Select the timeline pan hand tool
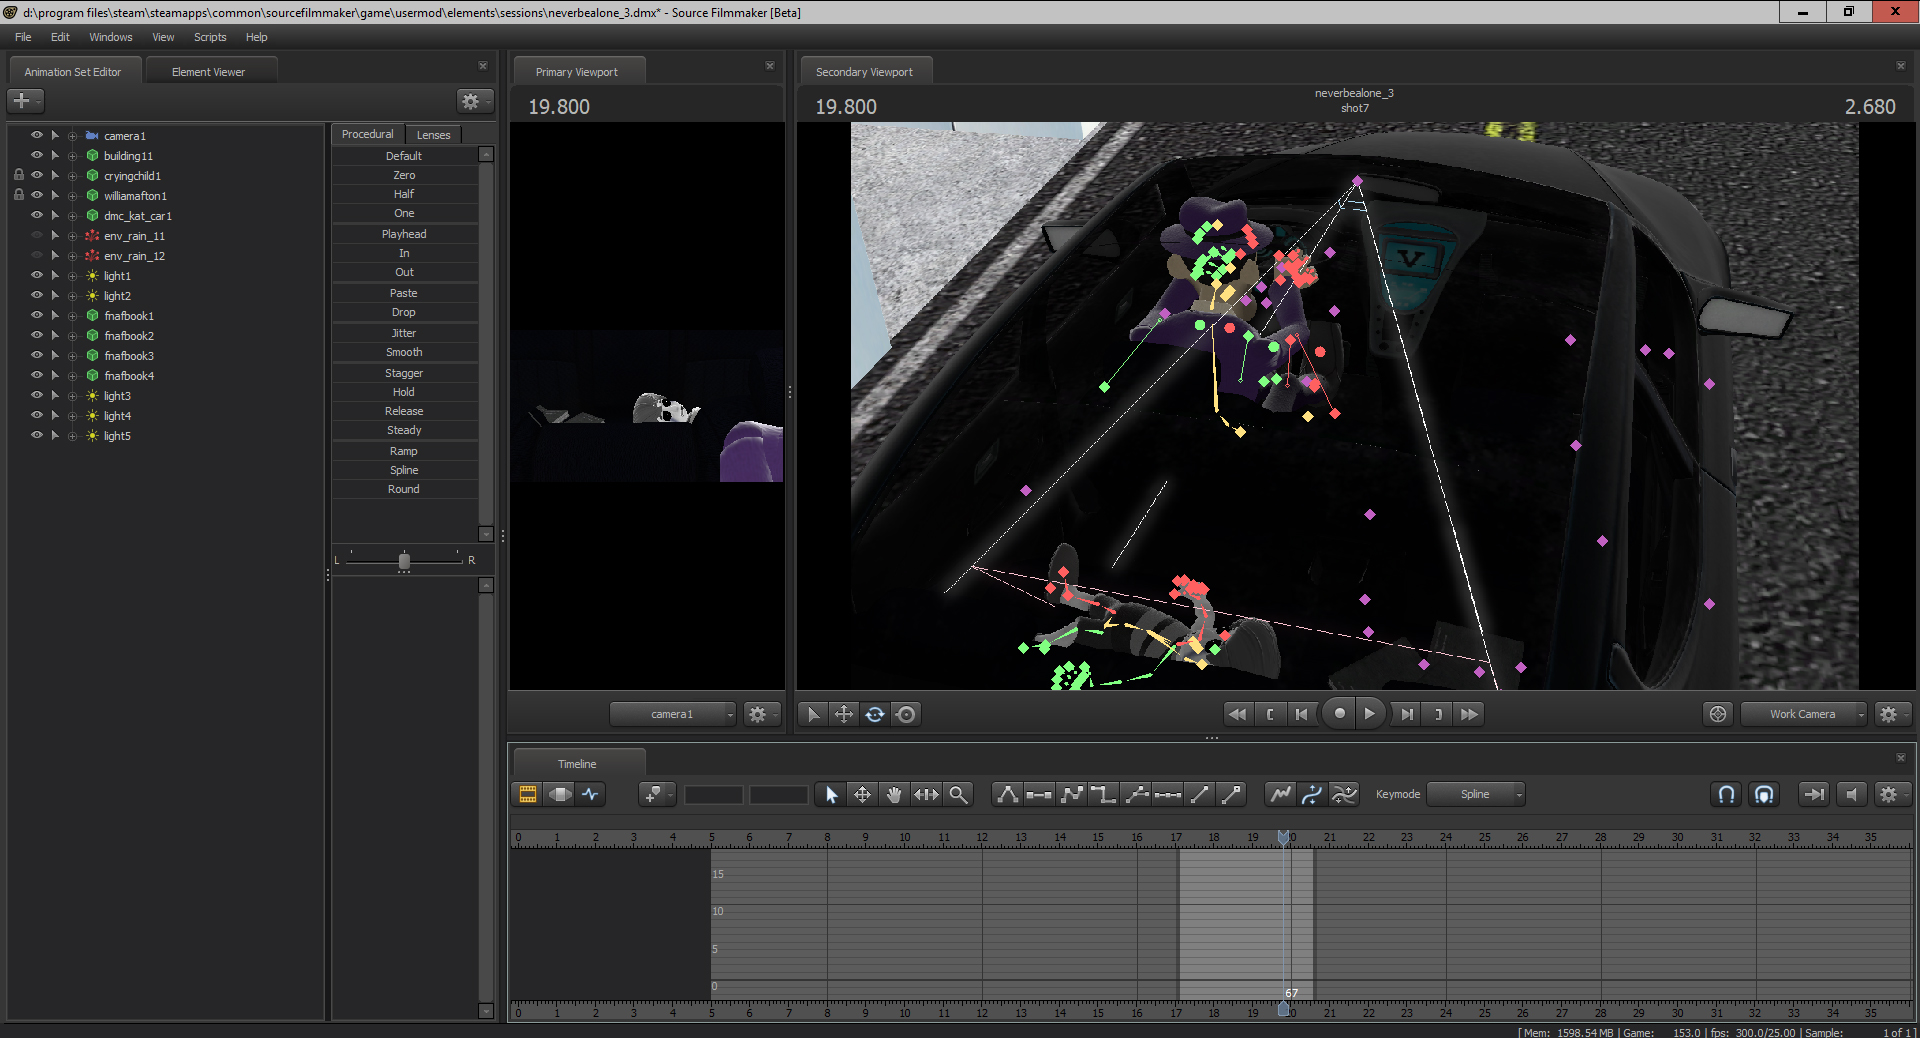Viewport: 1920px width, 1038px height. click(x=894, y=794)
